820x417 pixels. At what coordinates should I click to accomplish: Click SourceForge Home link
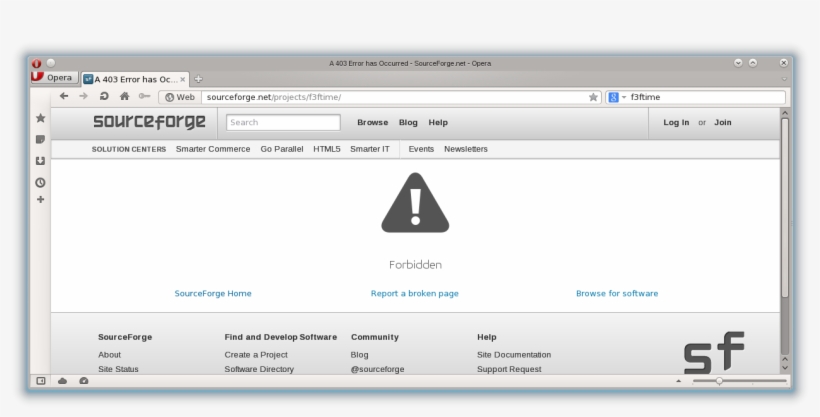pos(213,294)
